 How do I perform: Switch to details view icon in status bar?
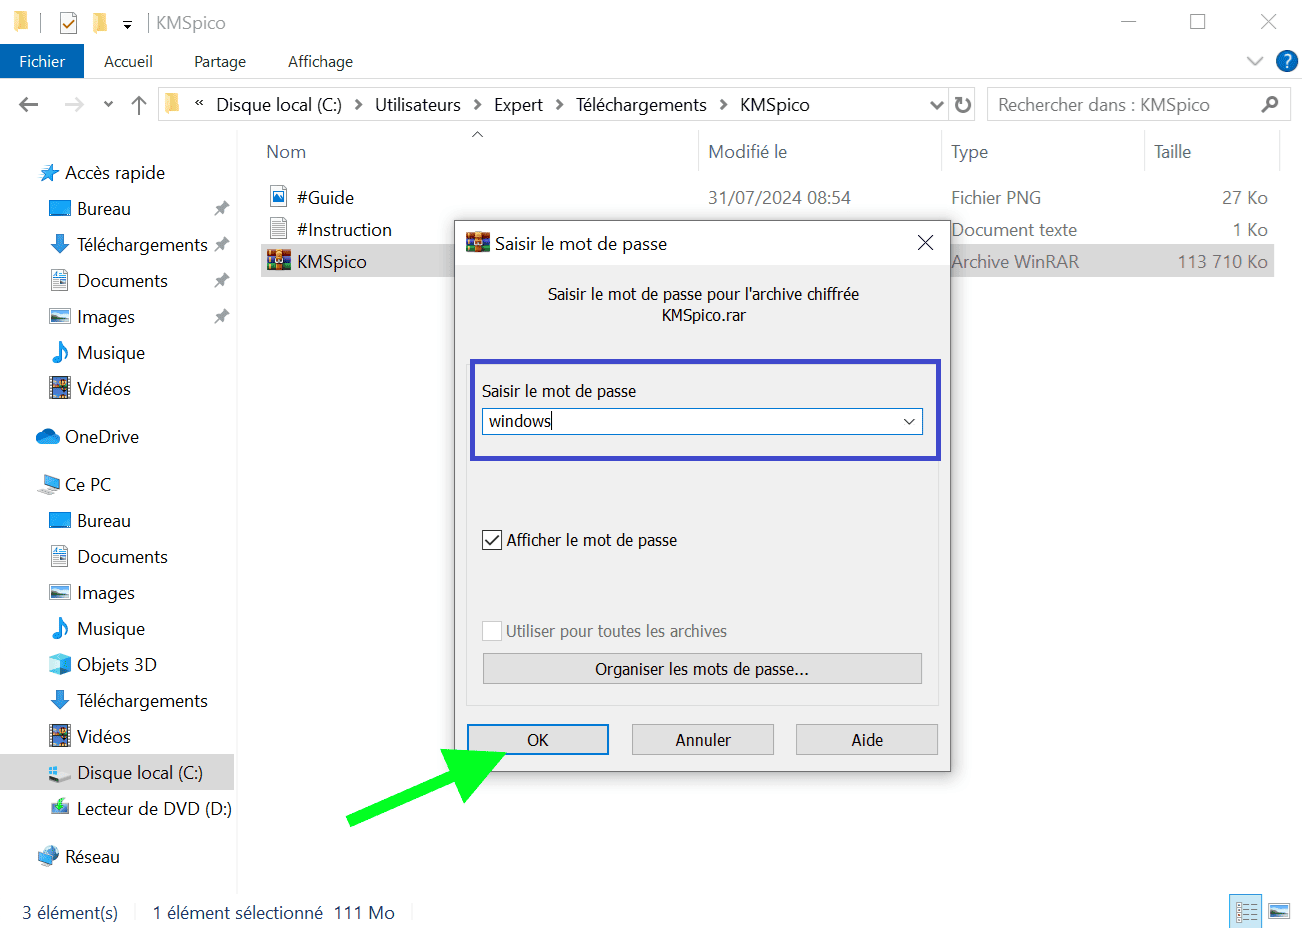tap(1246, 911)
